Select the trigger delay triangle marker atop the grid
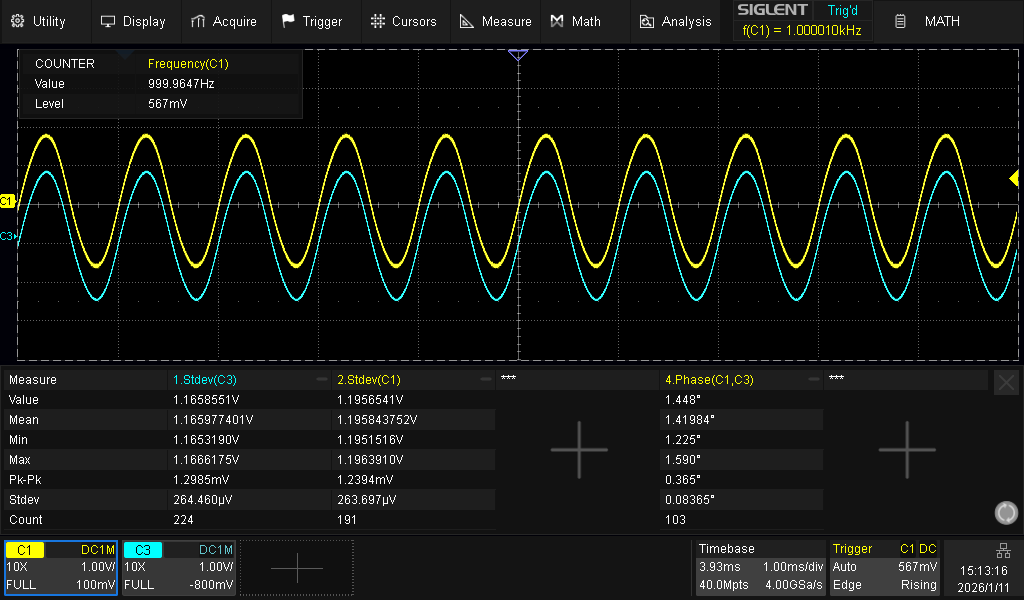Image resolution: width=1024 pixels, height=600 pixels. (x=517, y=56)
